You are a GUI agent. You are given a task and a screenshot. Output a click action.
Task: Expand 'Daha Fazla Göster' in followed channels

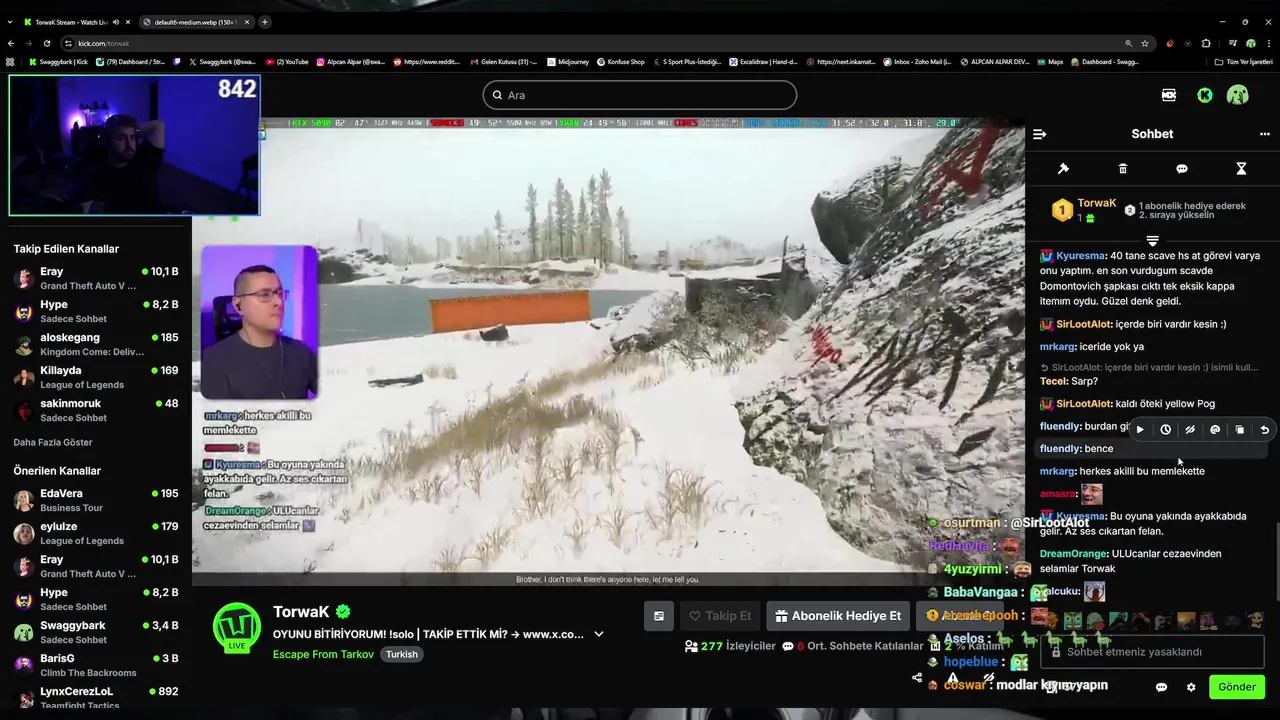tap(53, 442)
